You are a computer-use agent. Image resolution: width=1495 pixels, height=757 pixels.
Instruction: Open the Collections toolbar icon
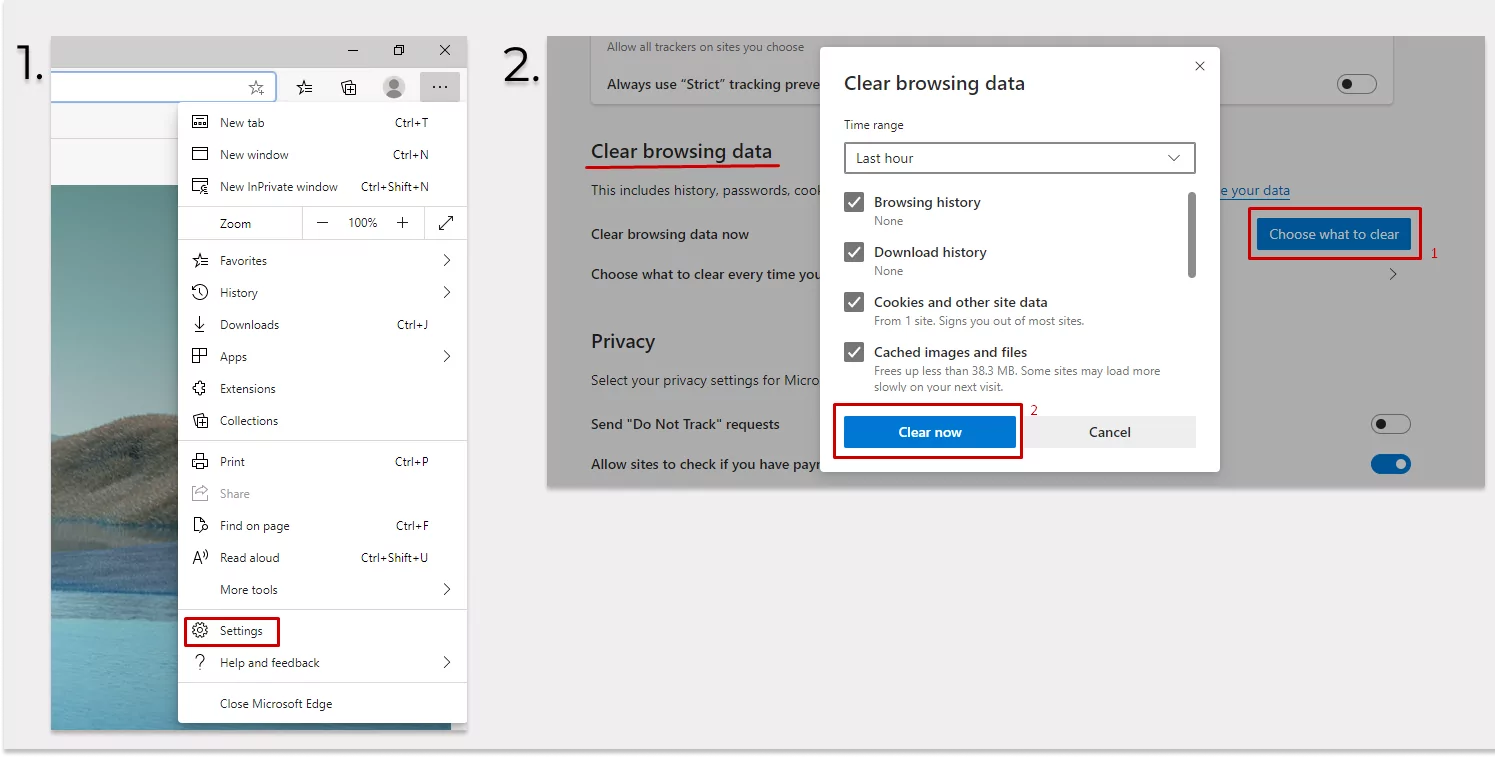(349, 87)
